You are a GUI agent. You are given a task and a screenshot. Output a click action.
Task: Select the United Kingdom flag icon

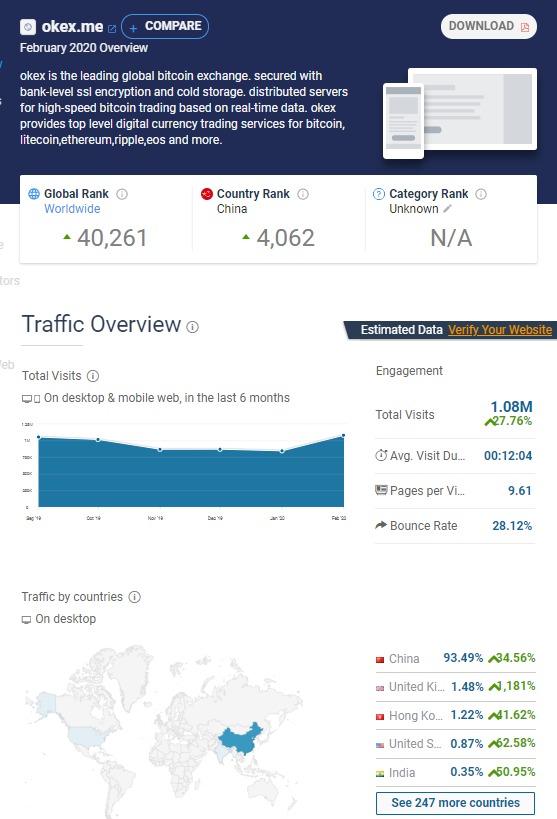[x=380, y=688]
